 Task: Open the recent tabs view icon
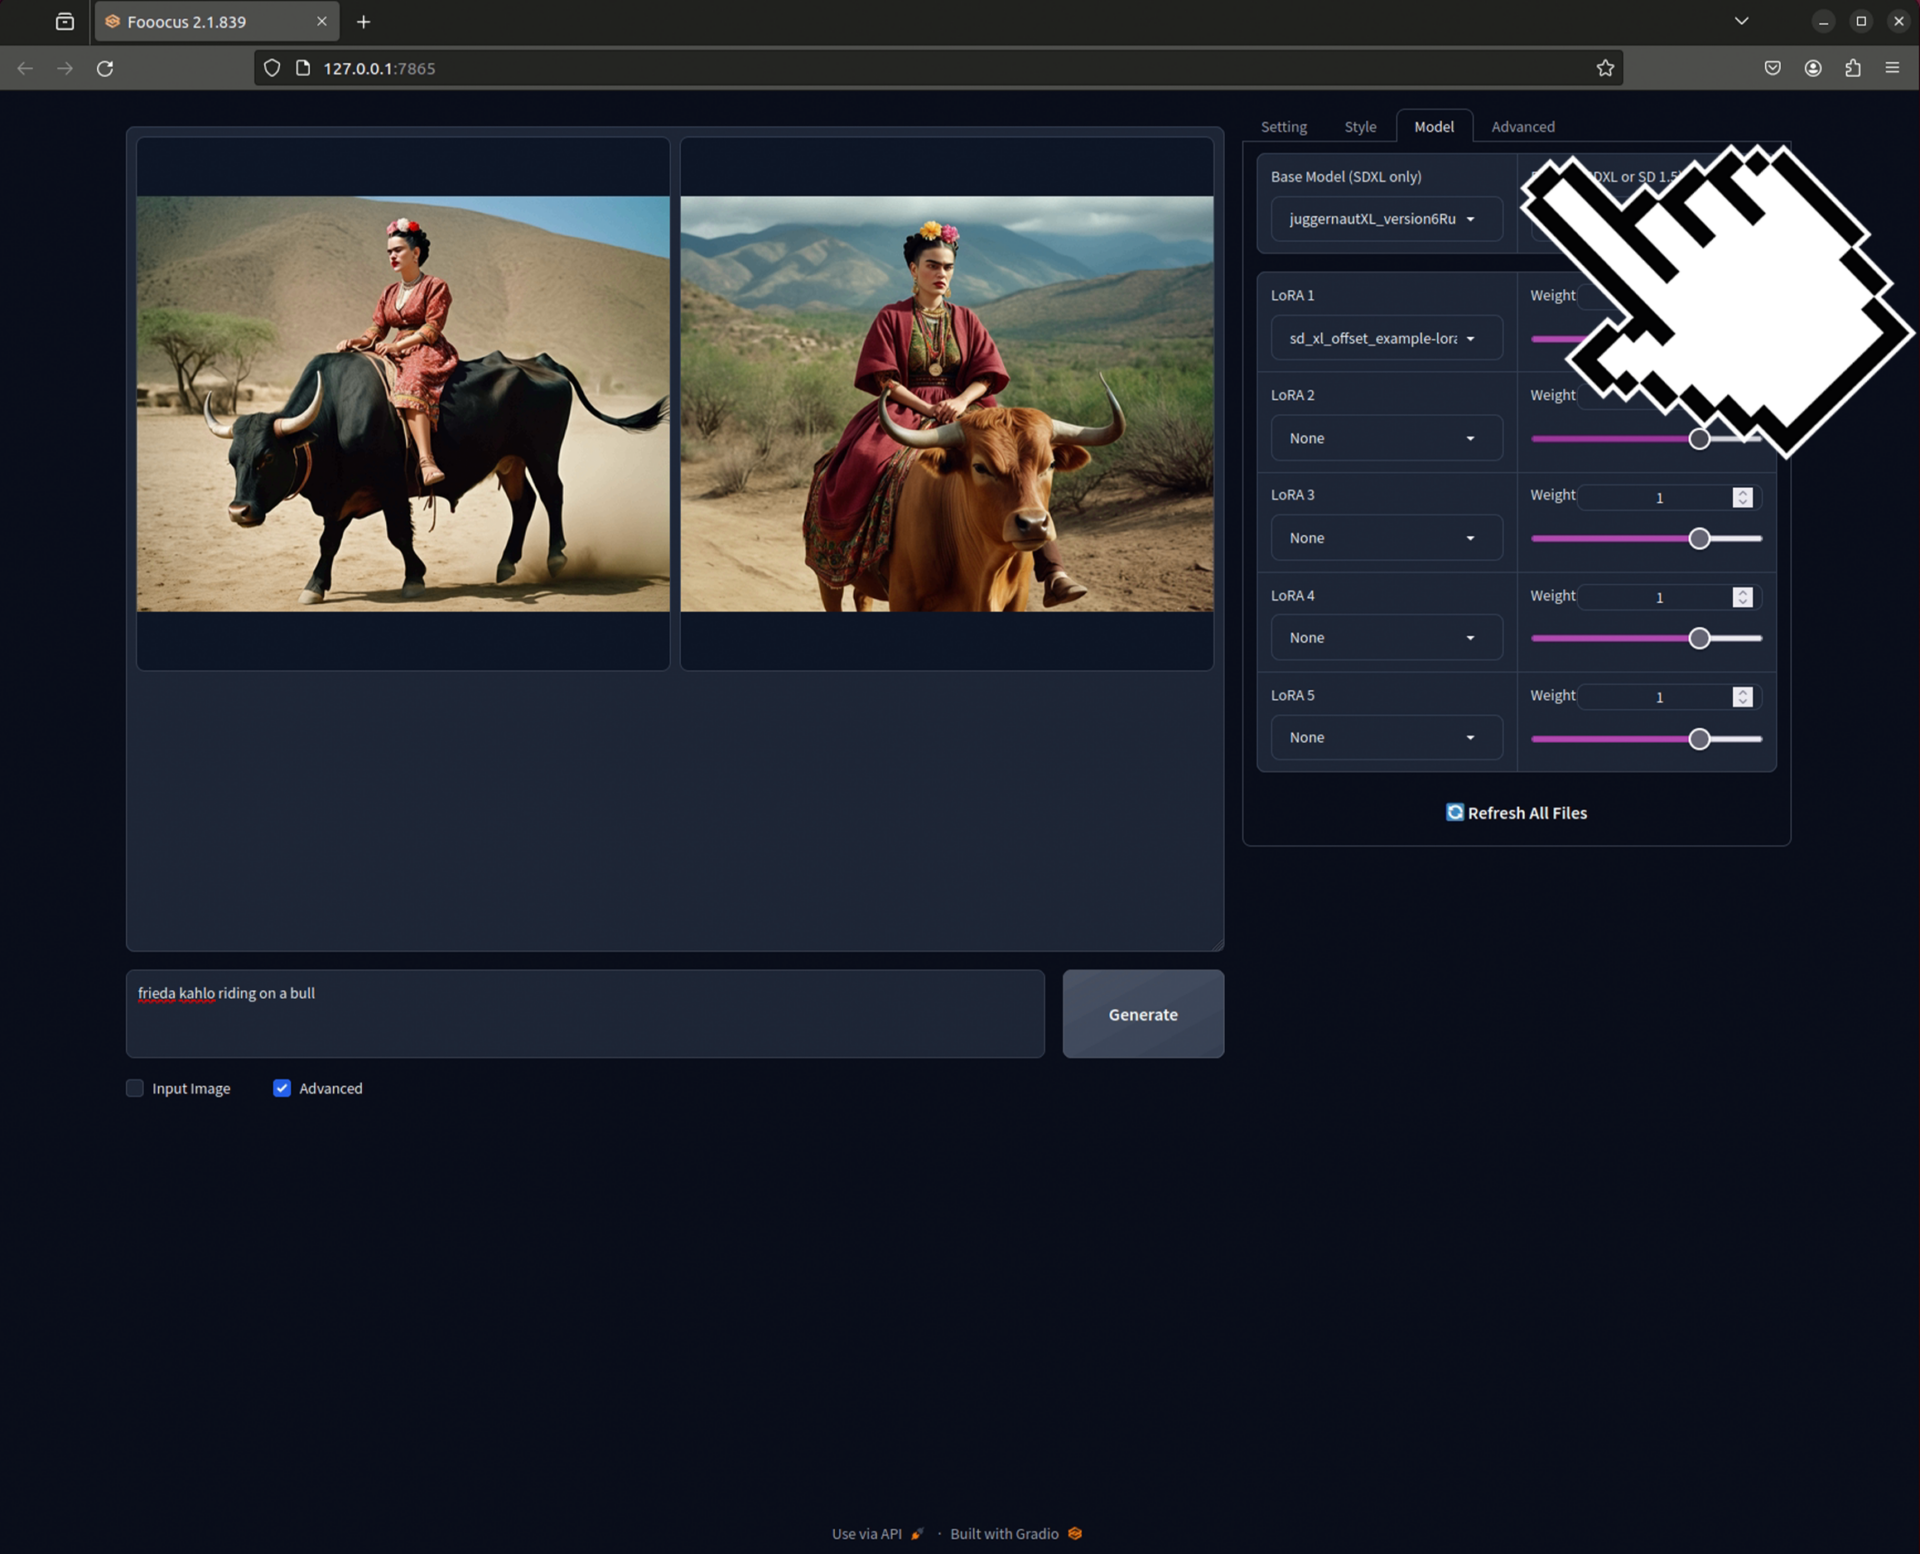tap(65, 21)
